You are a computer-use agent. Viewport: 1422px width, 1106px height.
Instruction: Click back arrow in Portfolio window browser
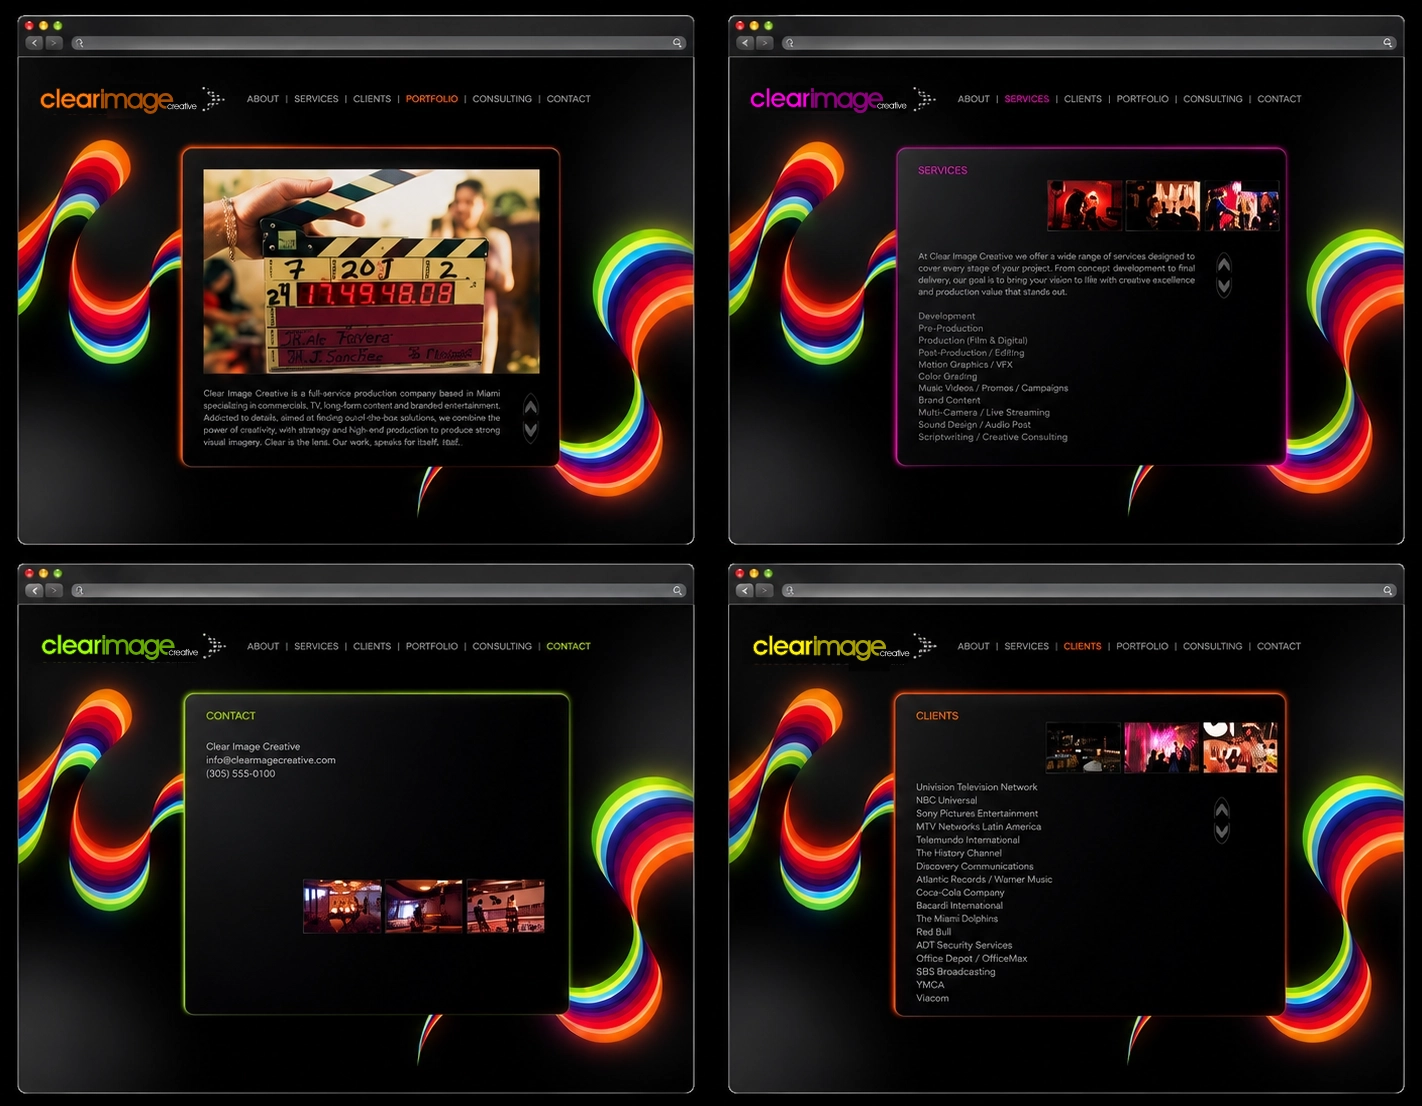[35, 43]
